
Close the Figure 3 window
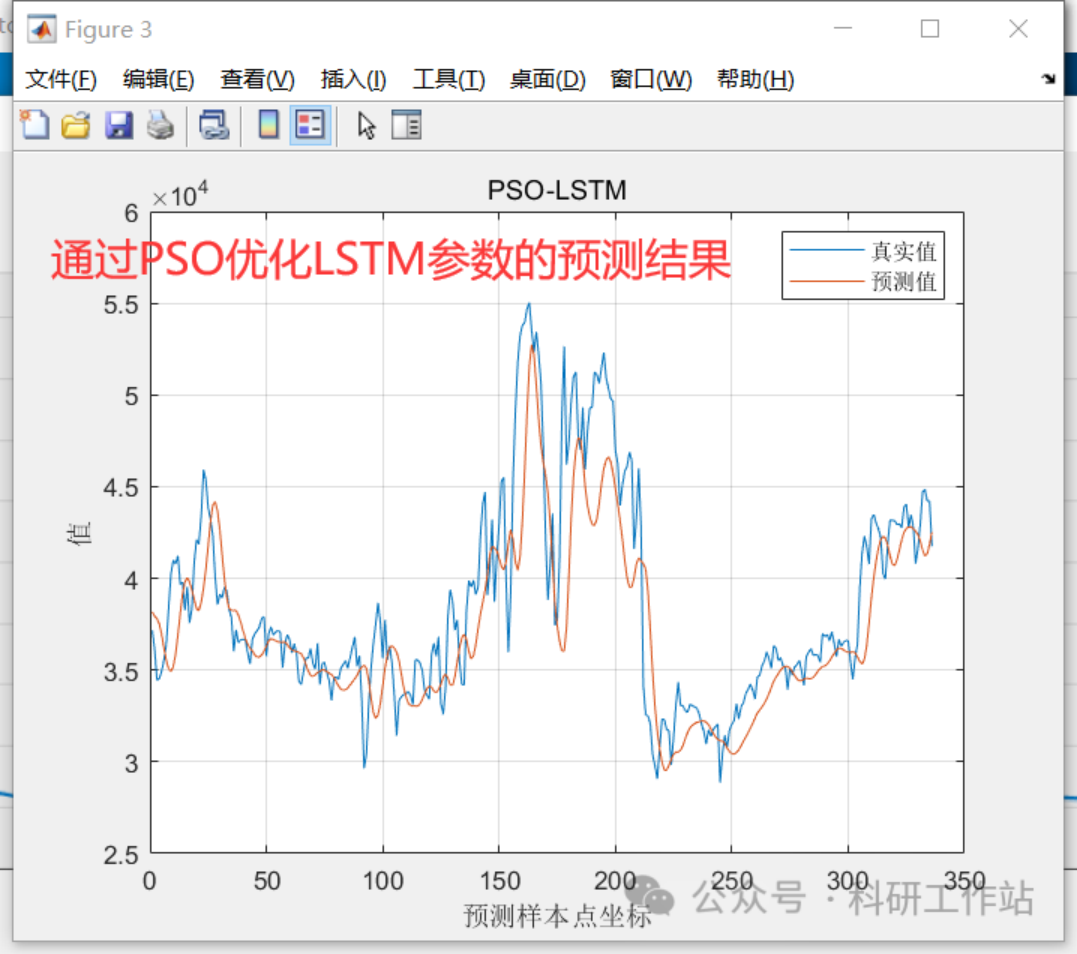point(1018,29)
